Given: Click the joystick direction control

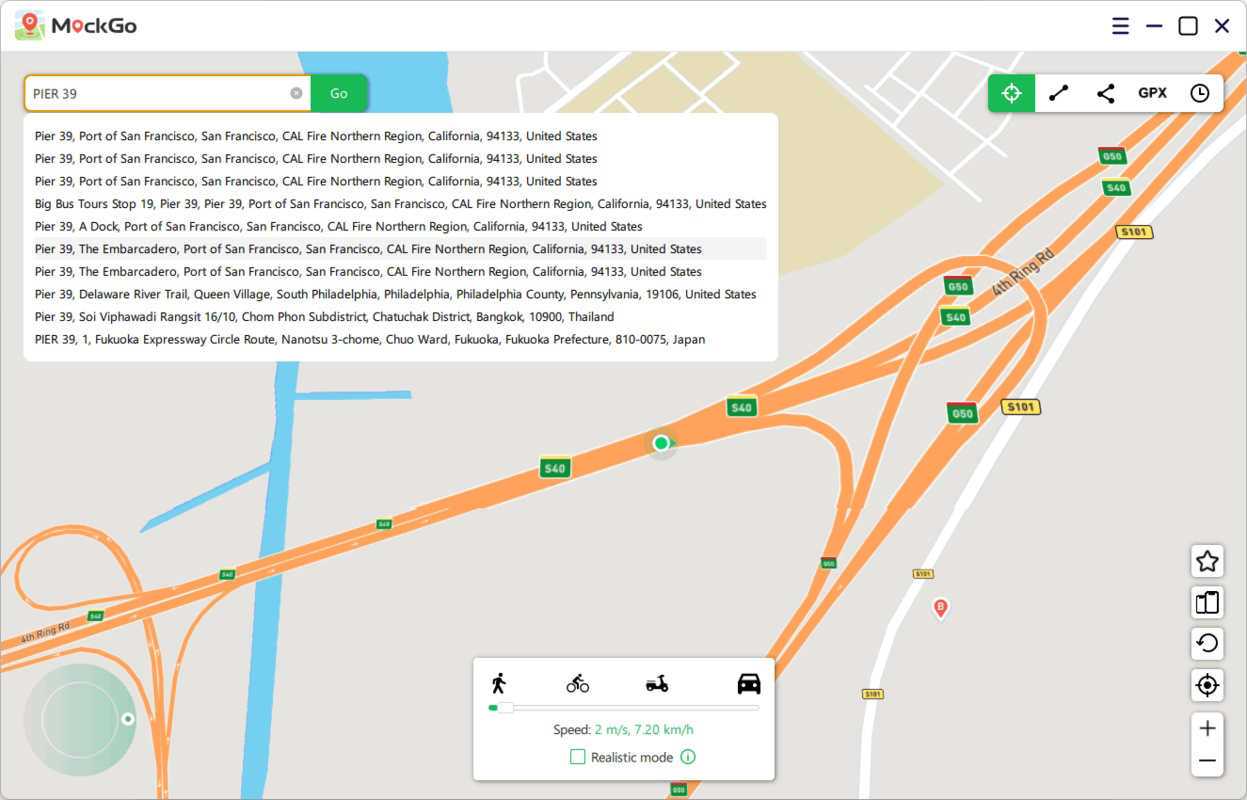Looking at the screenshot, I should point(80,719).
